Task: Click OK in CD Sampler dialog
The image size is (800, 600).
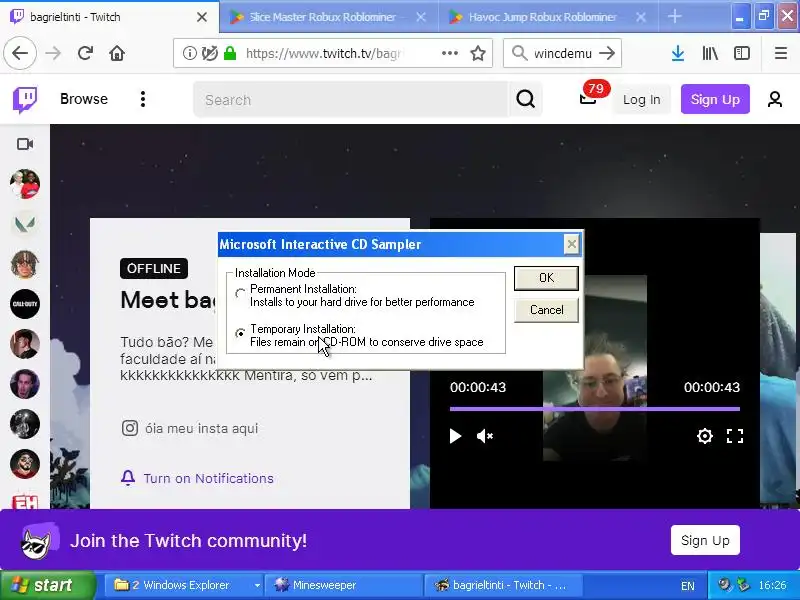Action: coord(546,278)
